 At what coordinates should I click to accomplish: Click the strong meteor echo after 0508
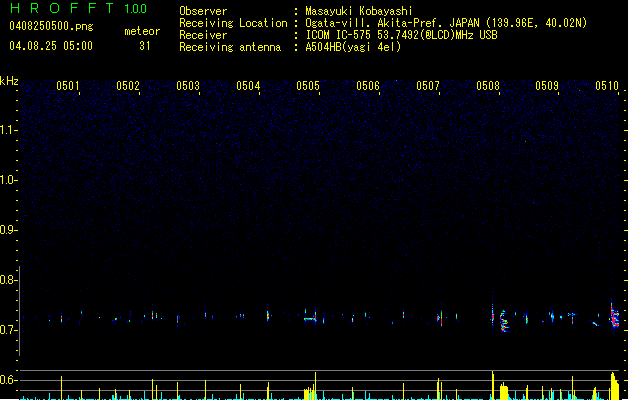click(504, 321)
